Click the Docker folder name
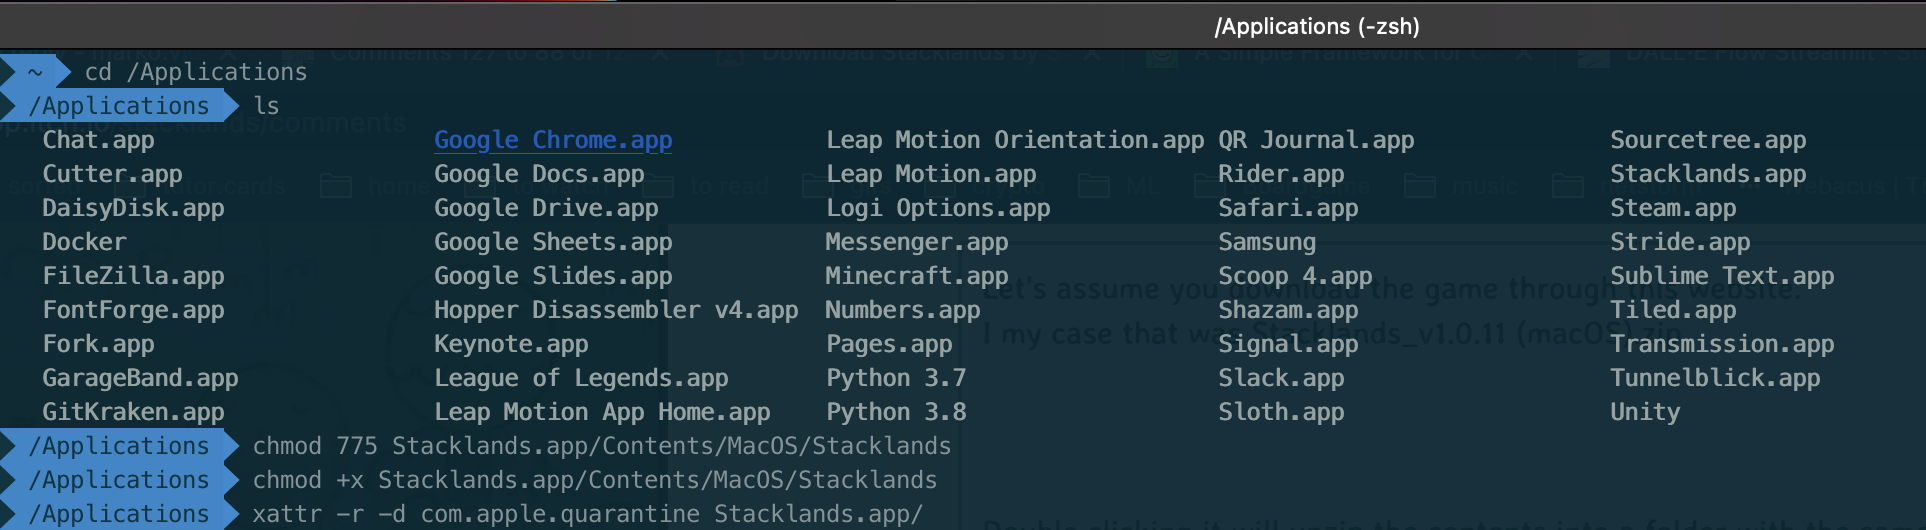The image size is (1926, 530). click(x=84, y=242)
